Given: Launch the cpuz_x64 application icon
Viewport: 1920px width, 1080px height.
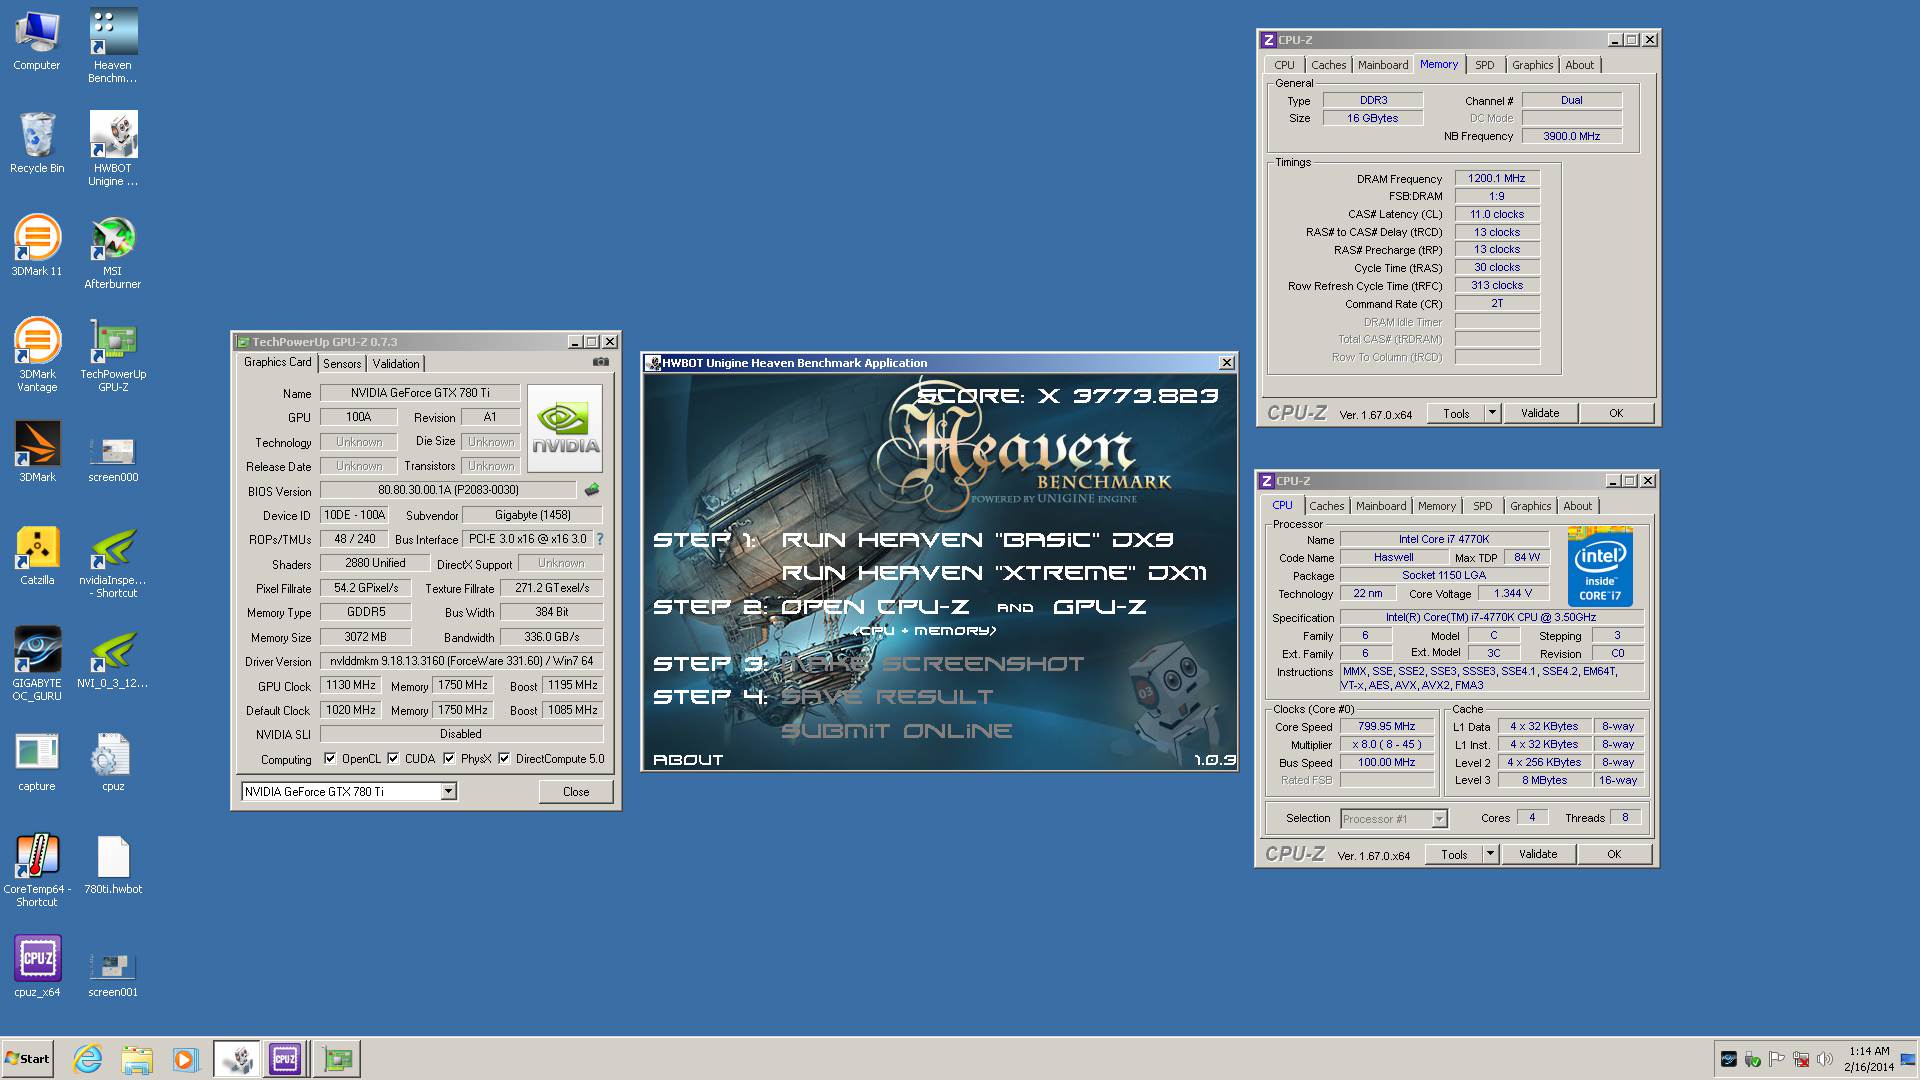Looking at the screenshot, I should [37, 967].
